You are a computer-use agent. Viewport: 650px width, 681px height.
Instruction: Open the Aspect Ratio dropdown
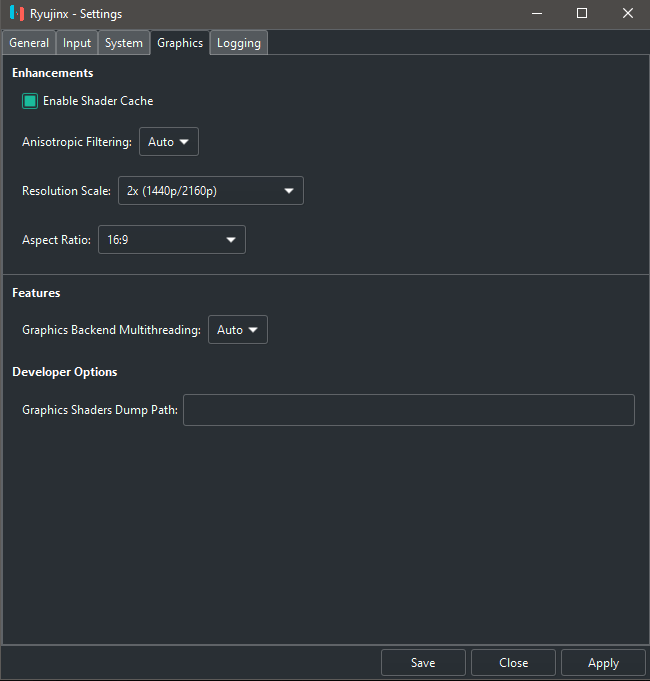coord(172,240)
